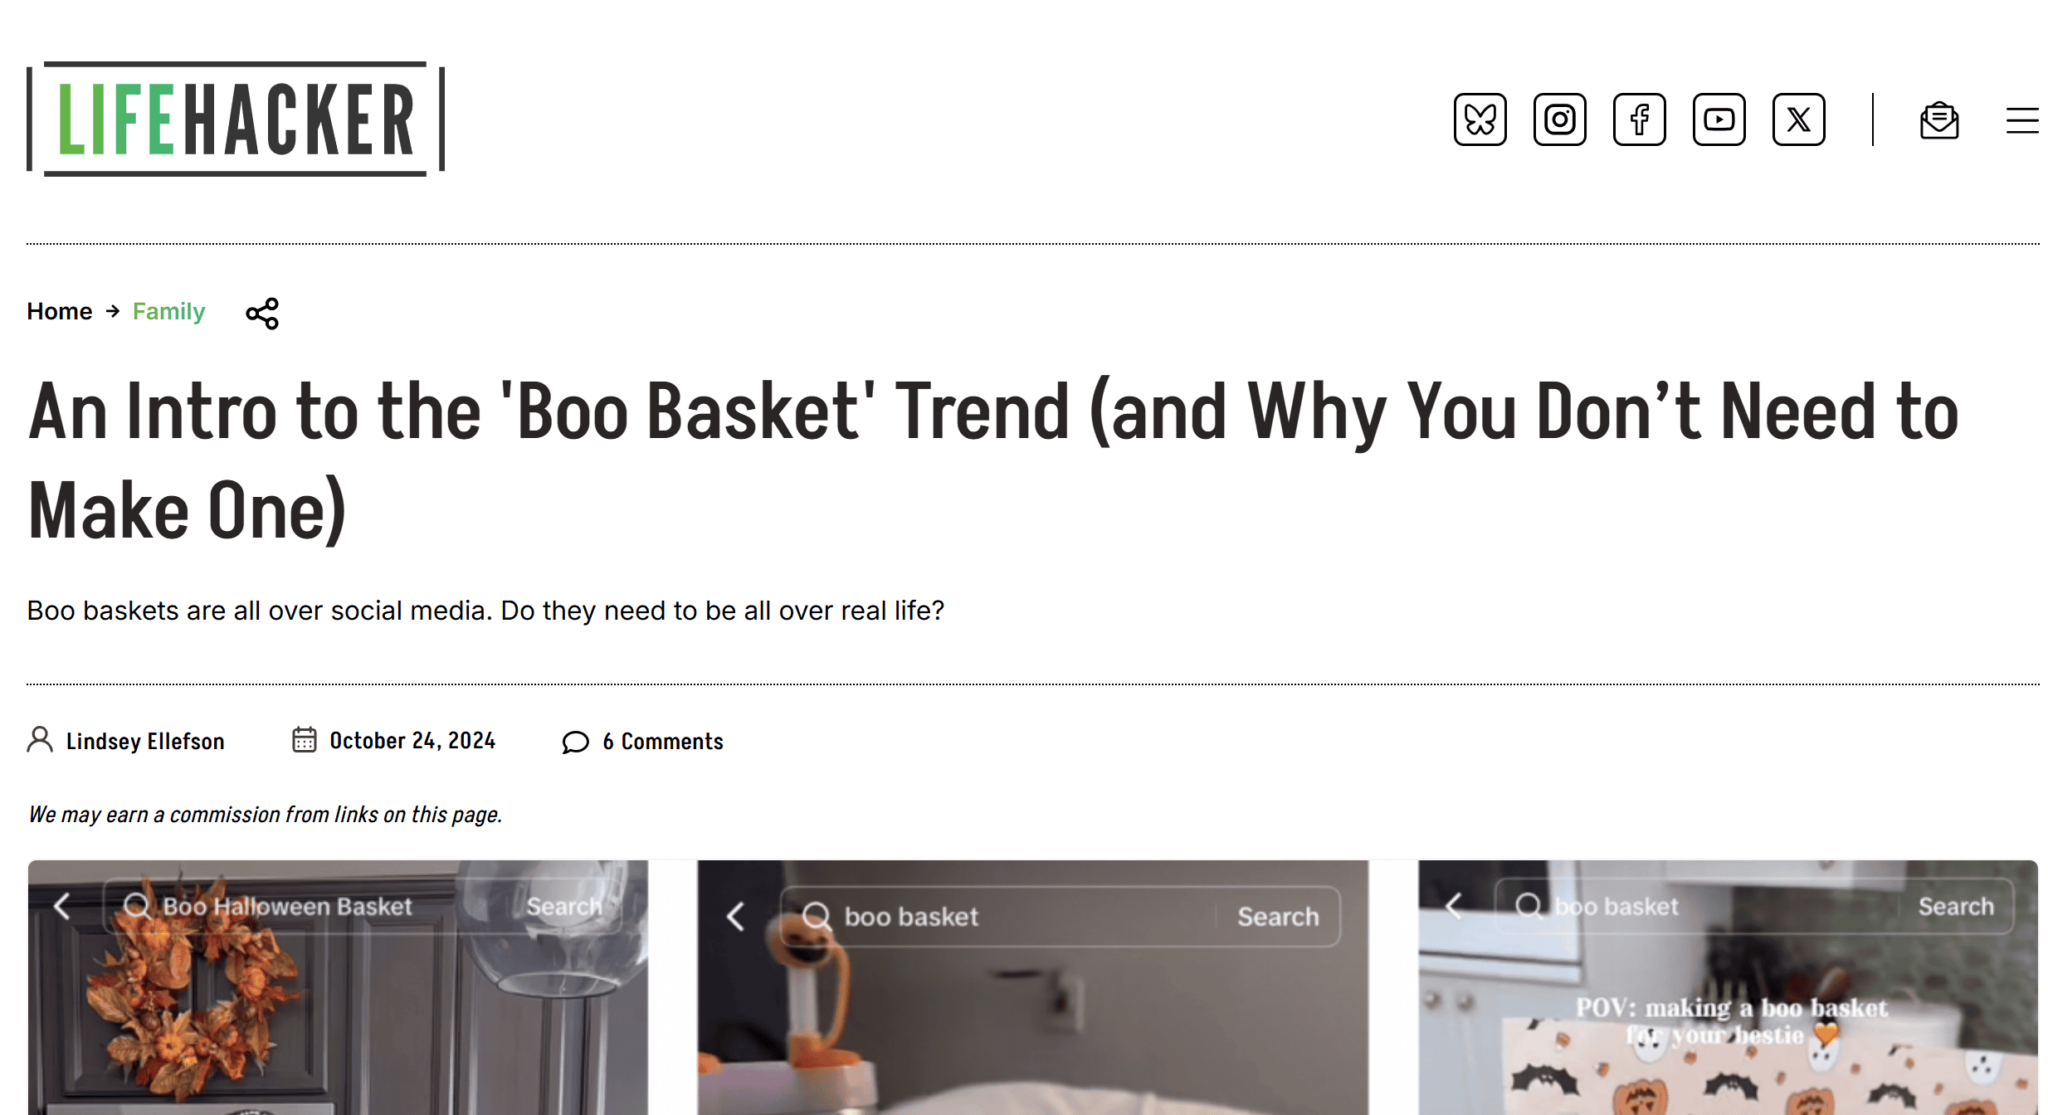Screen dimensions: 2048x1115
Task: Open Lifehacker's Bluesky profile
Action: click(x=1479, y=119)
